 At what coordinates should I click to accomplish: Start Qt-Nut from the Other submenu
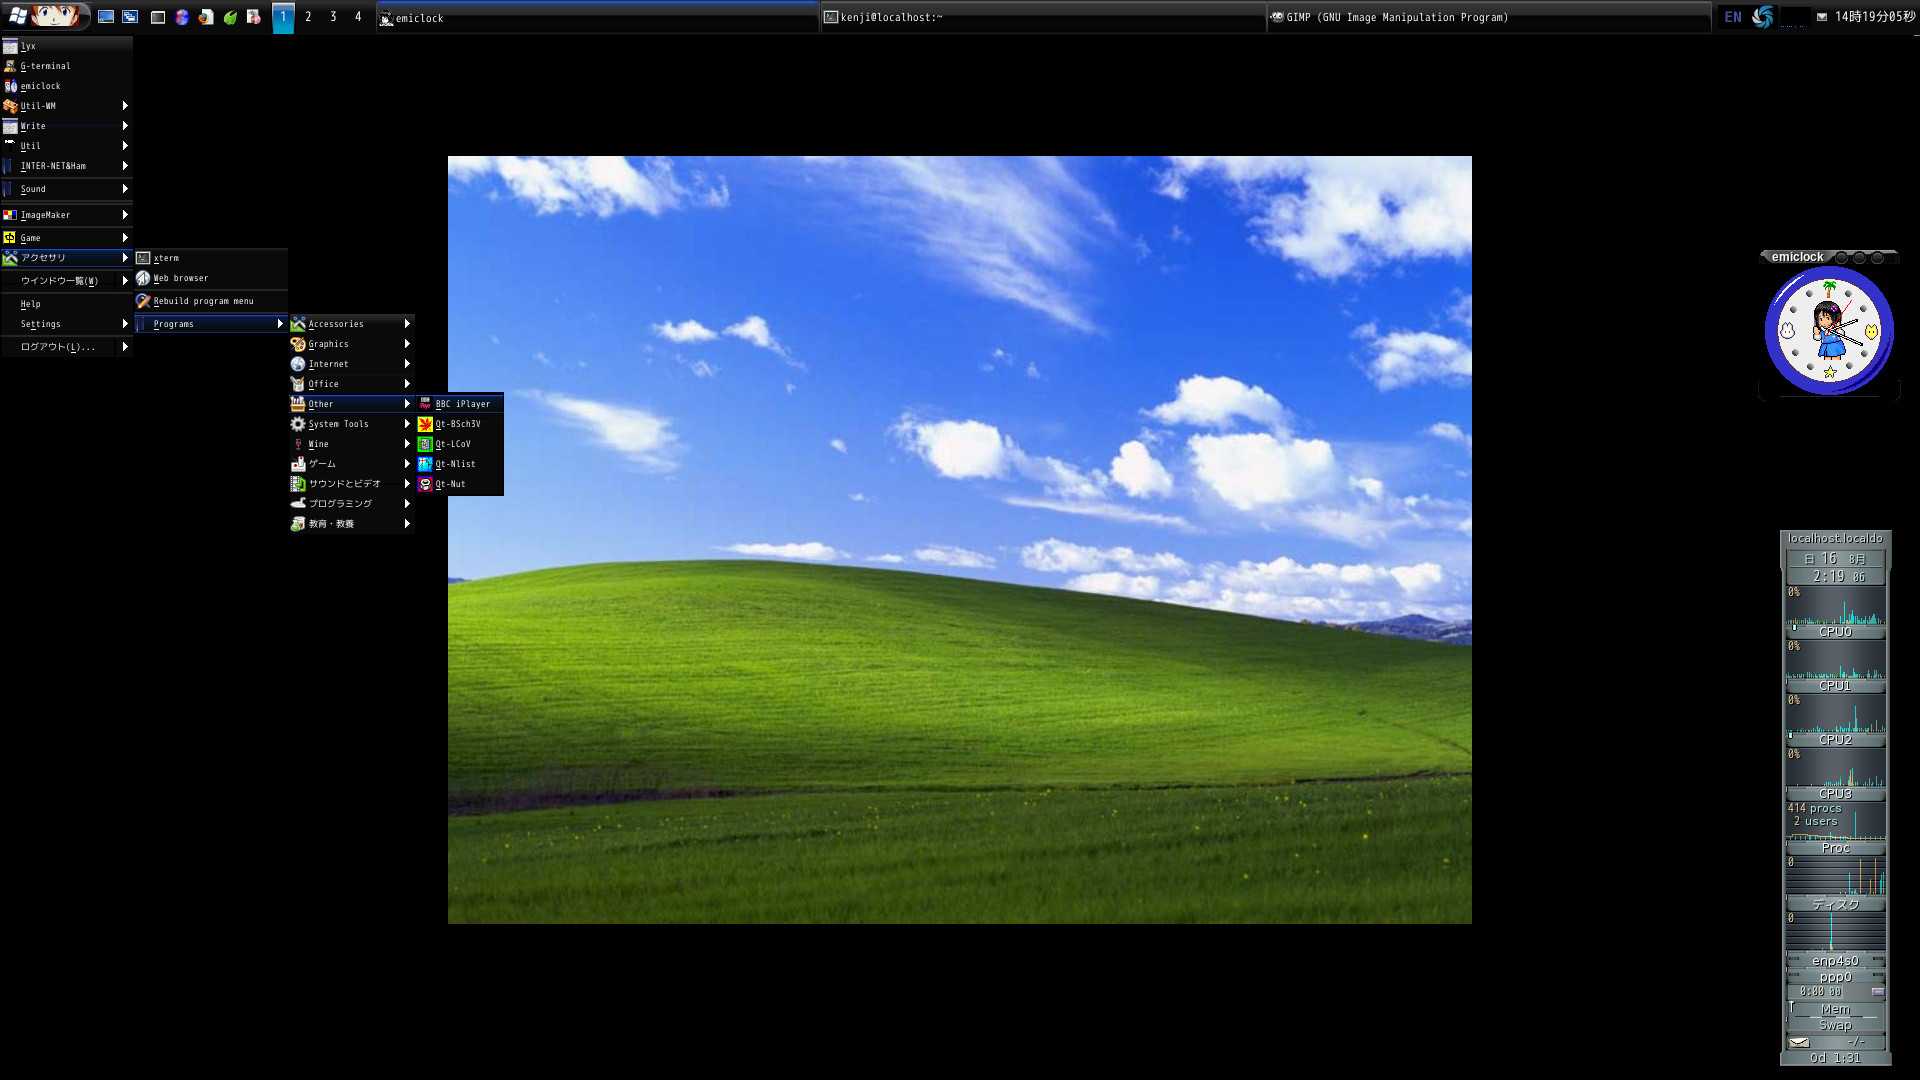click(450, 484)
